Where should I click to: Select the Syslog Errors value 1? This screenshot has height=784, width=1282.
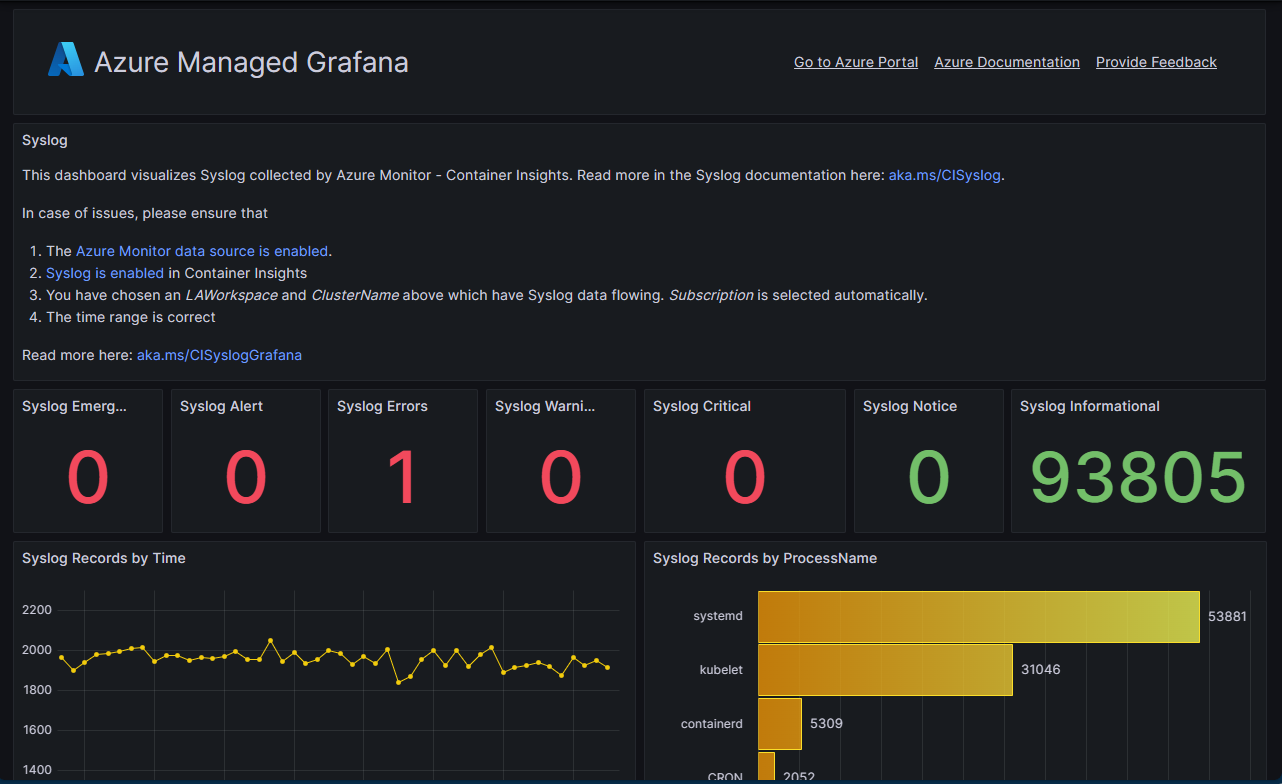(403, 478)
